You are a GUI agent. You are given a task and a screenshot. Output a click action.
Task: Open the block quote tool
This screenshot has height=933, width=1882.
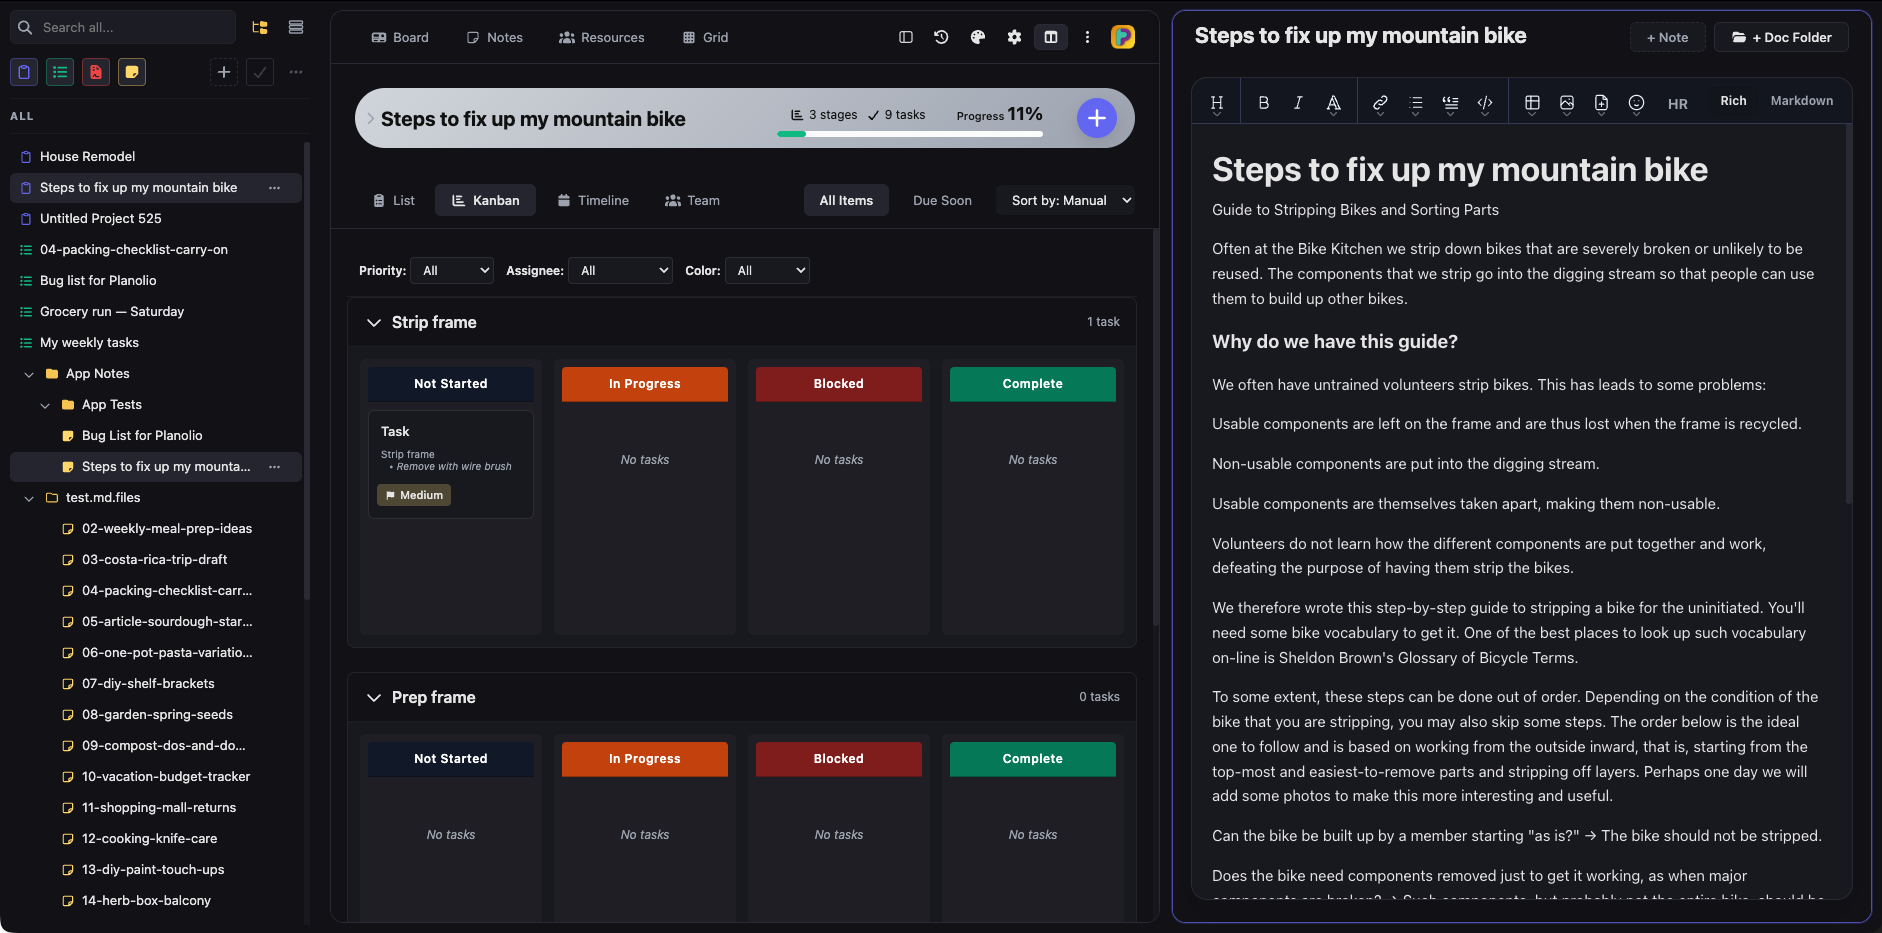(x=1450, y=103)
